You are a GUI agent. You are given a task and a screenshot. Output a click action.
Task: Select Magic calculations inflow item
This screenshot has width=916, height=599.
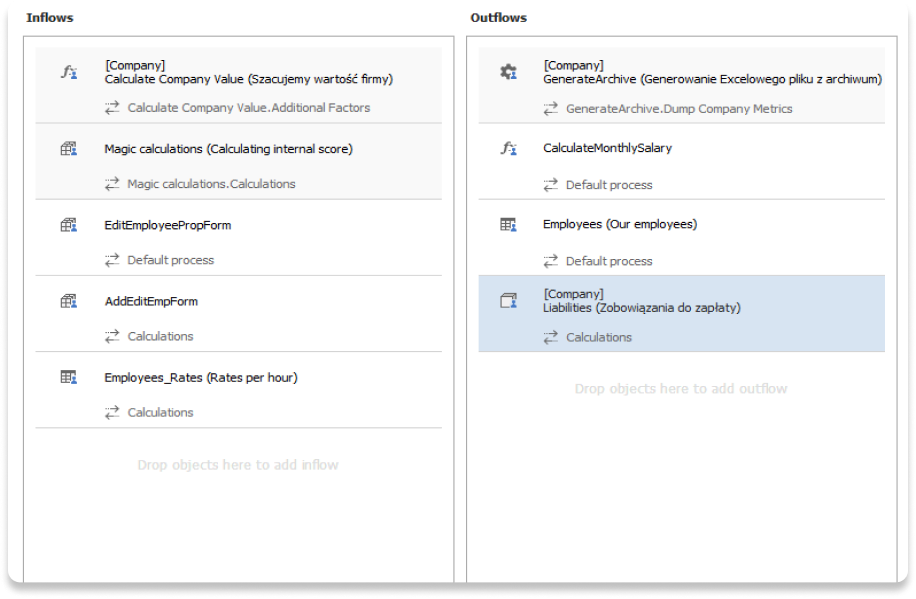[x=228, y=149]
